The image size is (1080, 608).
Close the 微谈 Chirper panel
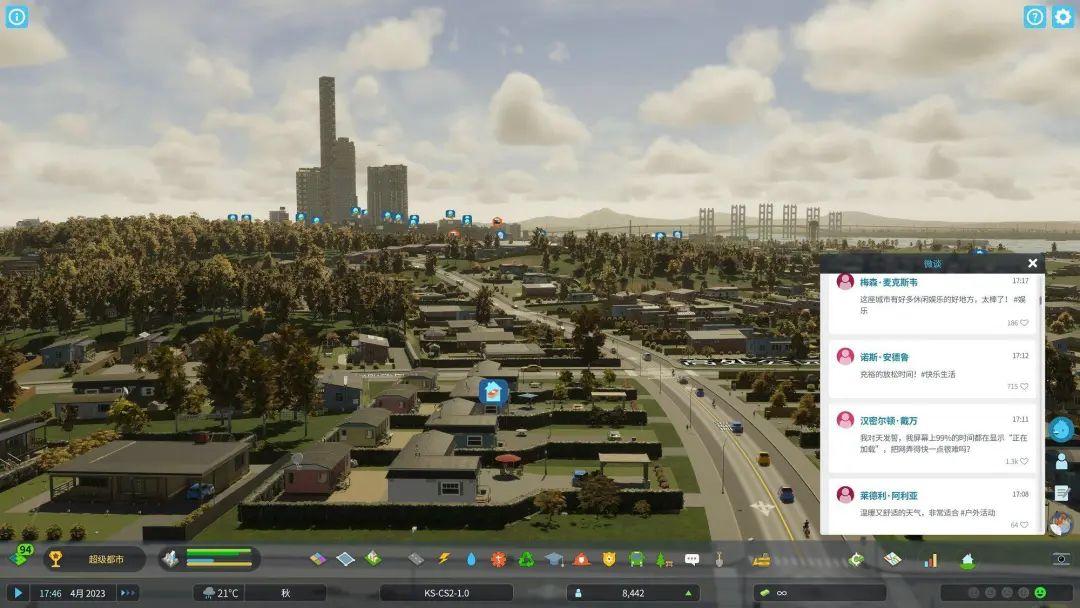(1032, 263)
